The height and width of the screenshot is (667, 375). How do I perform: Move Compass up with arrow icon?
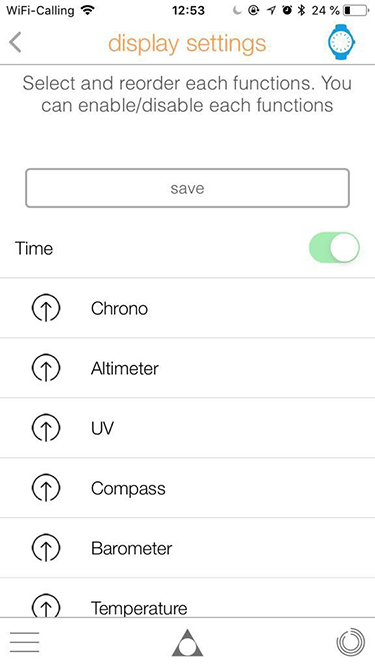[x=46, y=488]
